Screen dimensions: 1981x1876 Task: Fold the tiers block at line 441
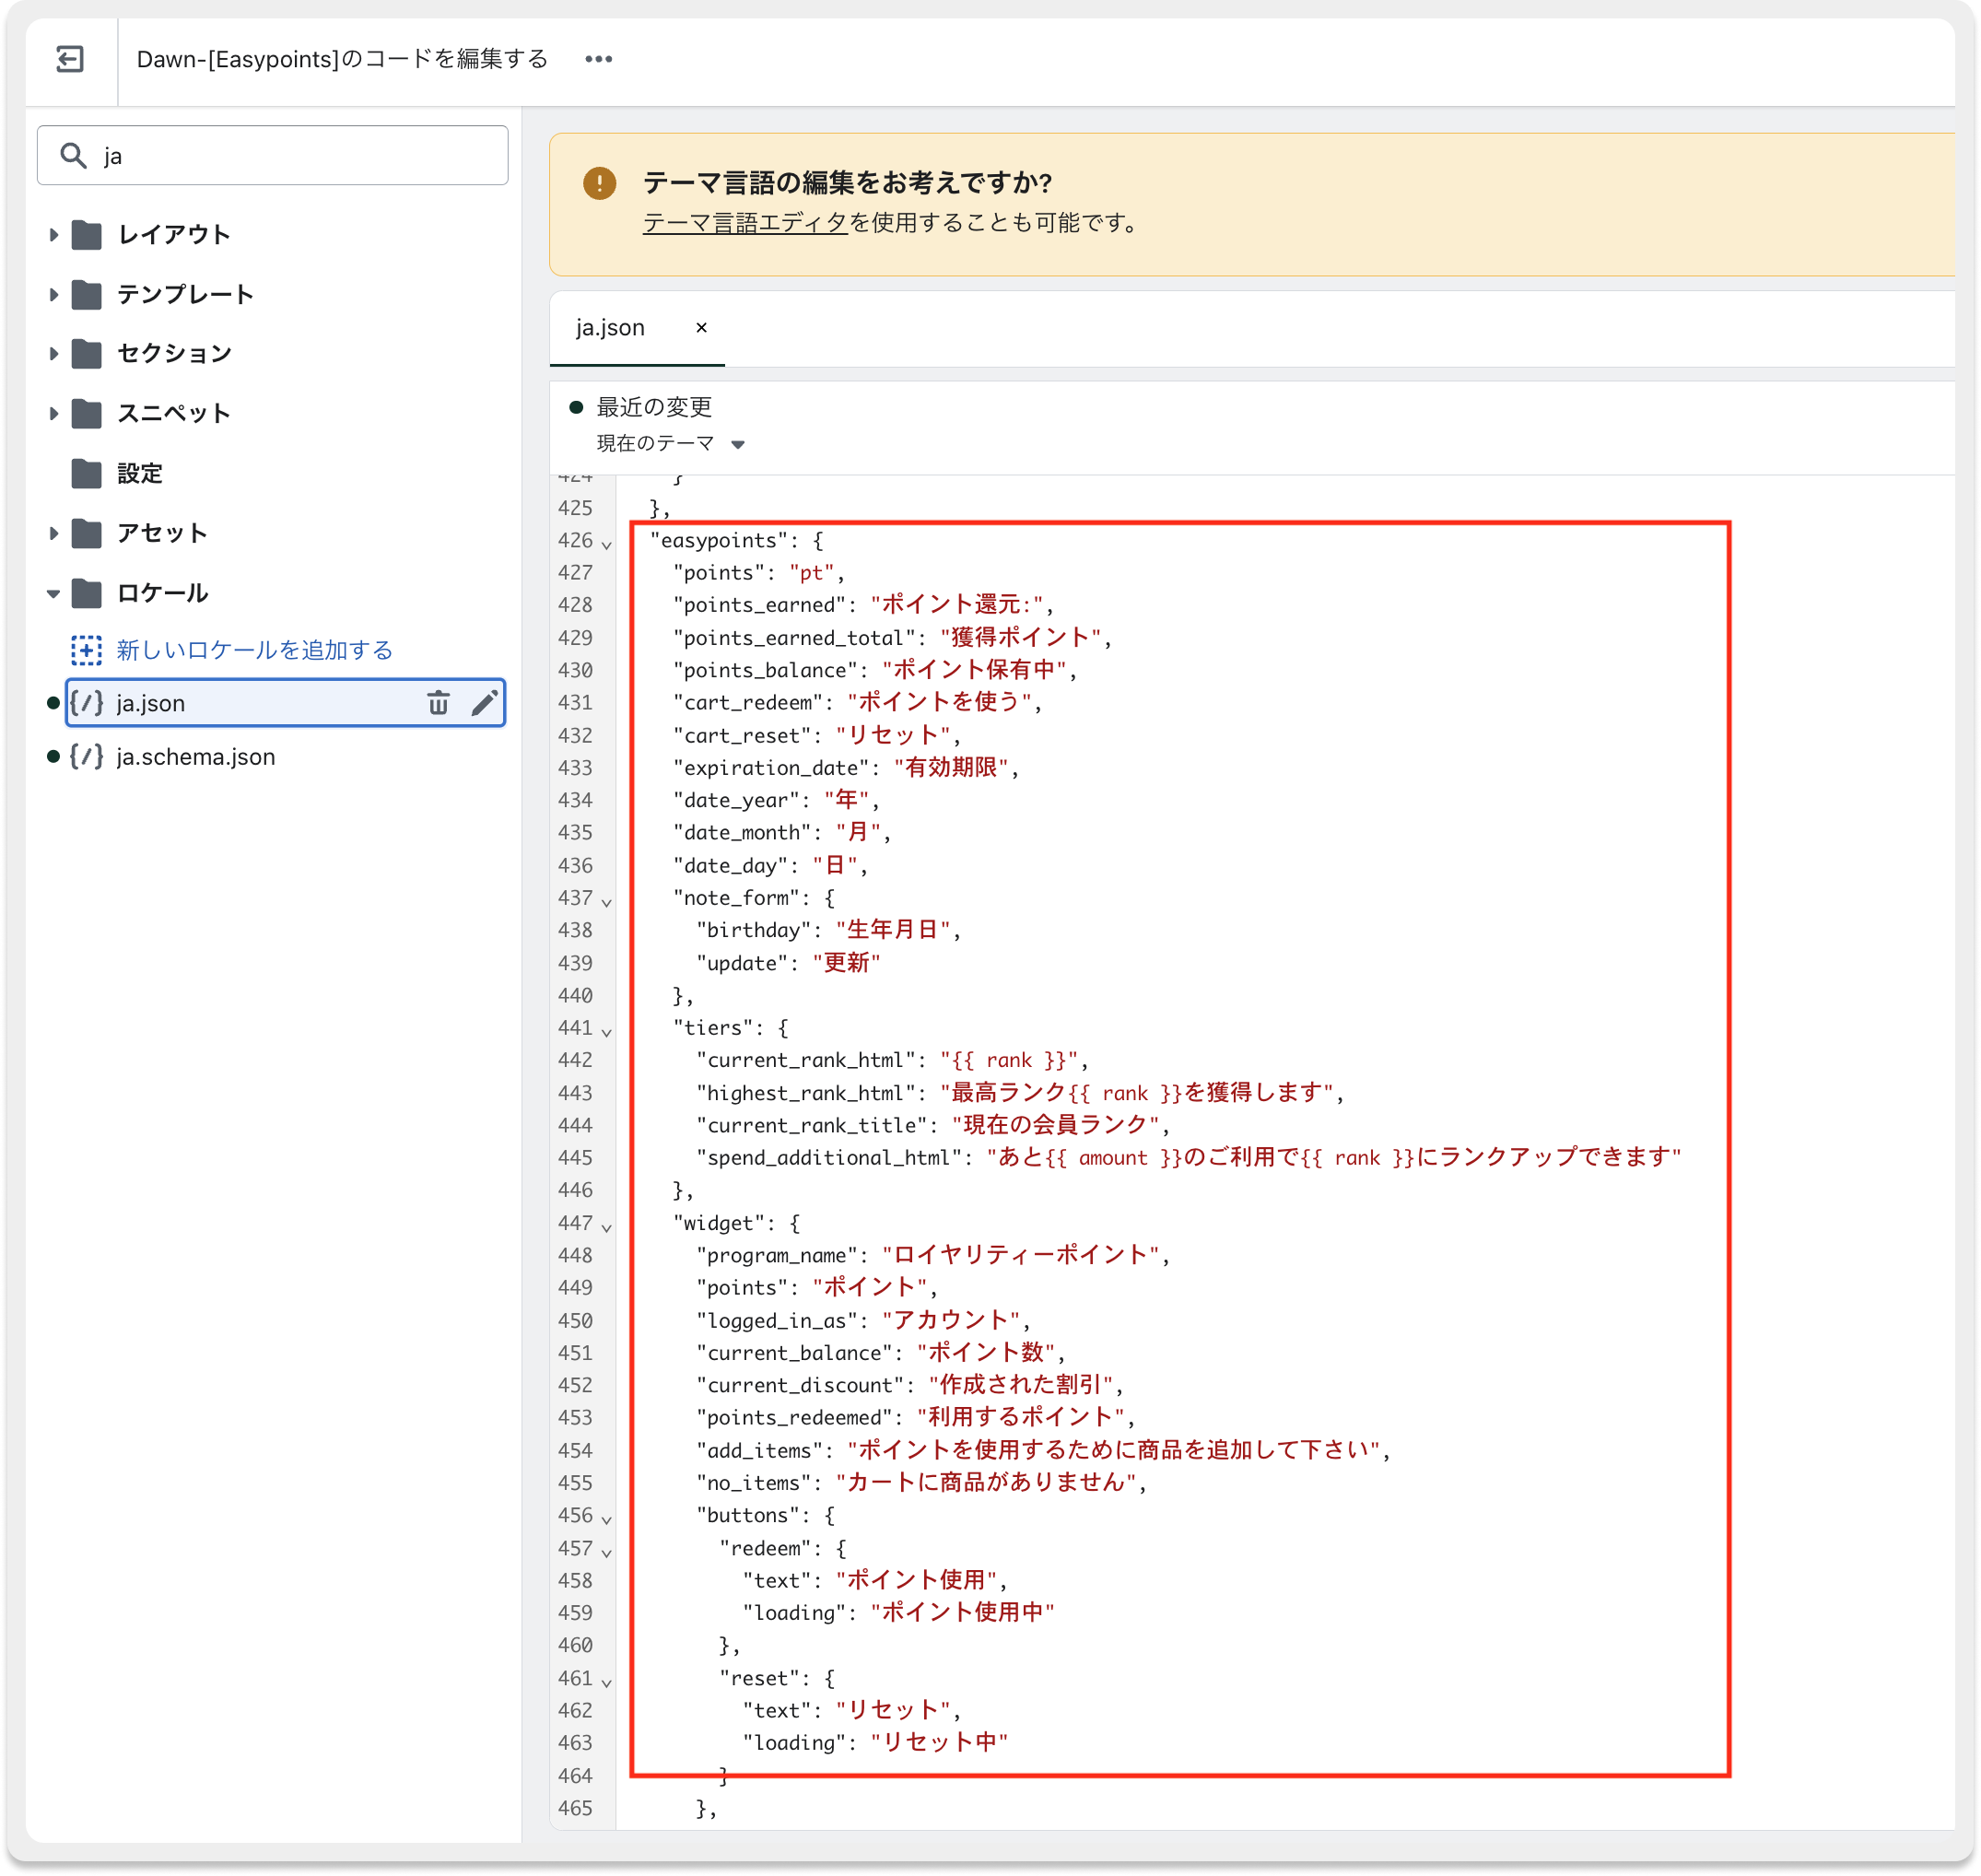click(x=606, y=1032)
